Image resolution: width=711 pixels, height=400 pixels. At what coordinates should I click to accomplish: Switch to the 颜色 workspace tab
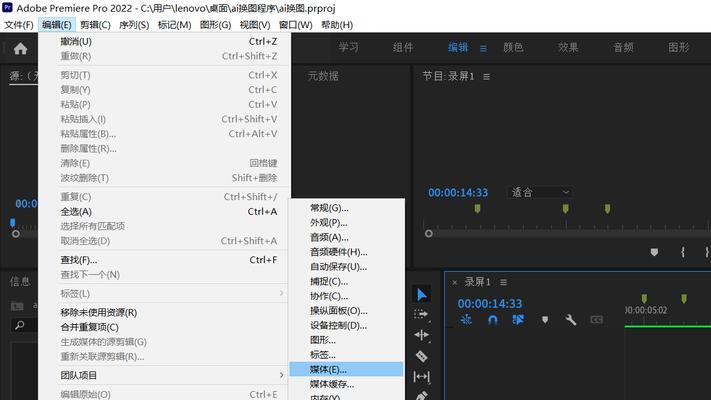click(x=513, y=48)
